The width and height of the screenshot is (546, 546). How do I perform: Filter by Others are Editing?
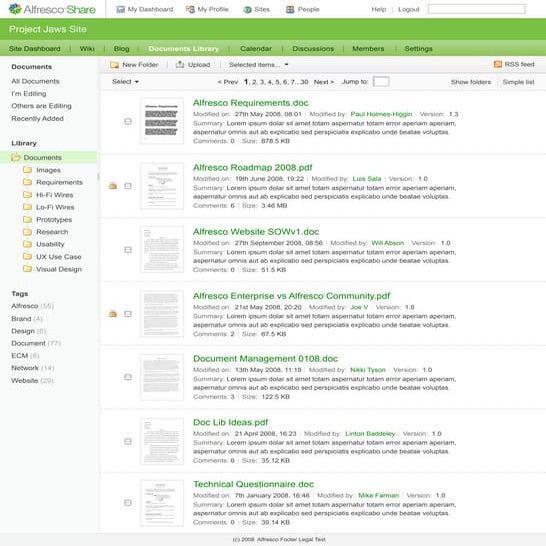point(41,106)
